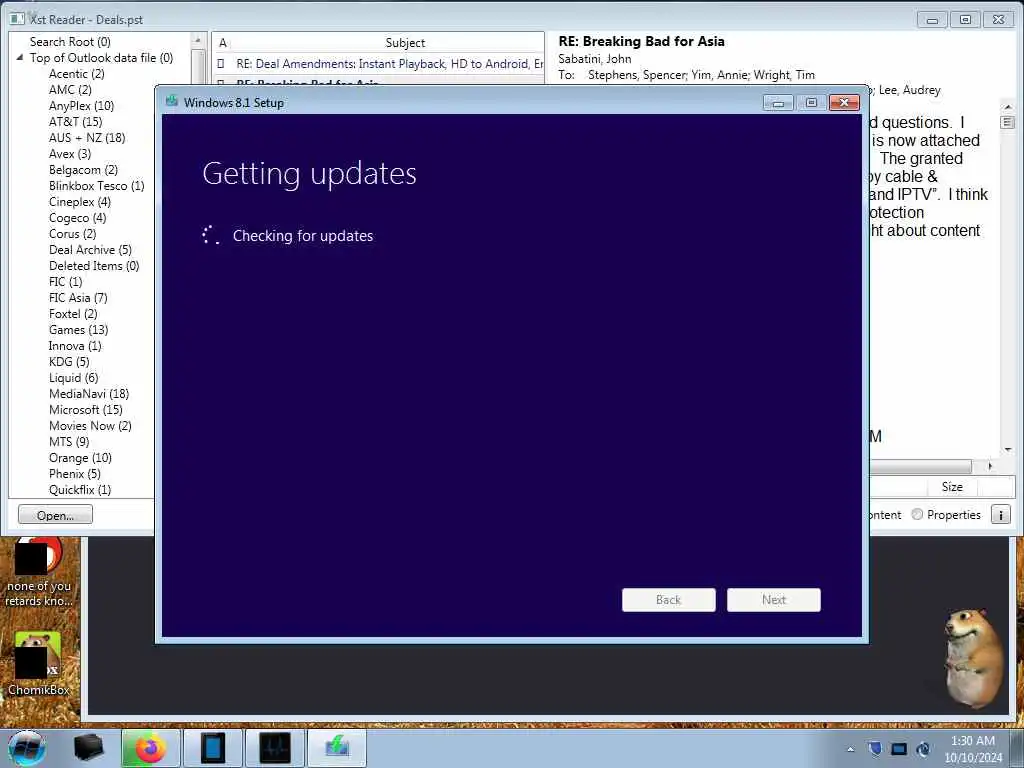Click message body scrollbar up arrow
The height and width of the screenshot is (768, 1024).
pyautogui.click(x=1008, y=106)
